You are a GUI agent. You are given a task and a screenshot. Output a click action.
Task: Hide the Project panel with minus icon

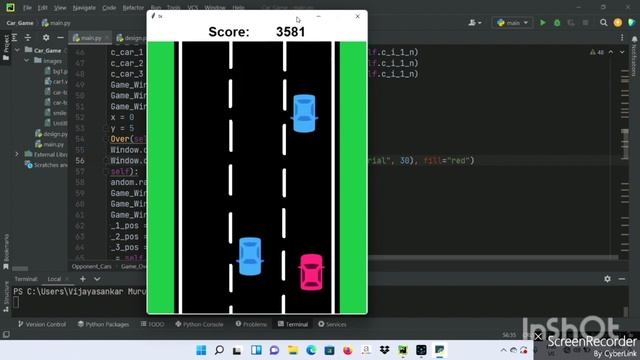(x=60, y=38)
